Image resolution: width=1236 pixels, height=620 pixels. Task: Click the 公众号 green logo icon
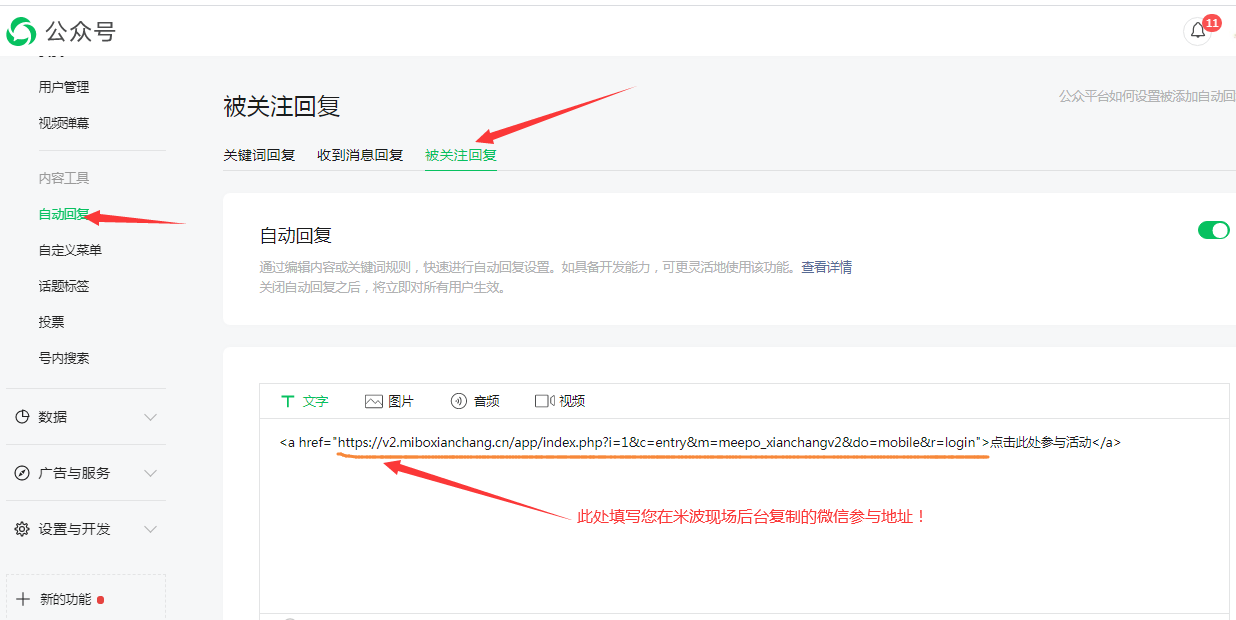(21, 32)
